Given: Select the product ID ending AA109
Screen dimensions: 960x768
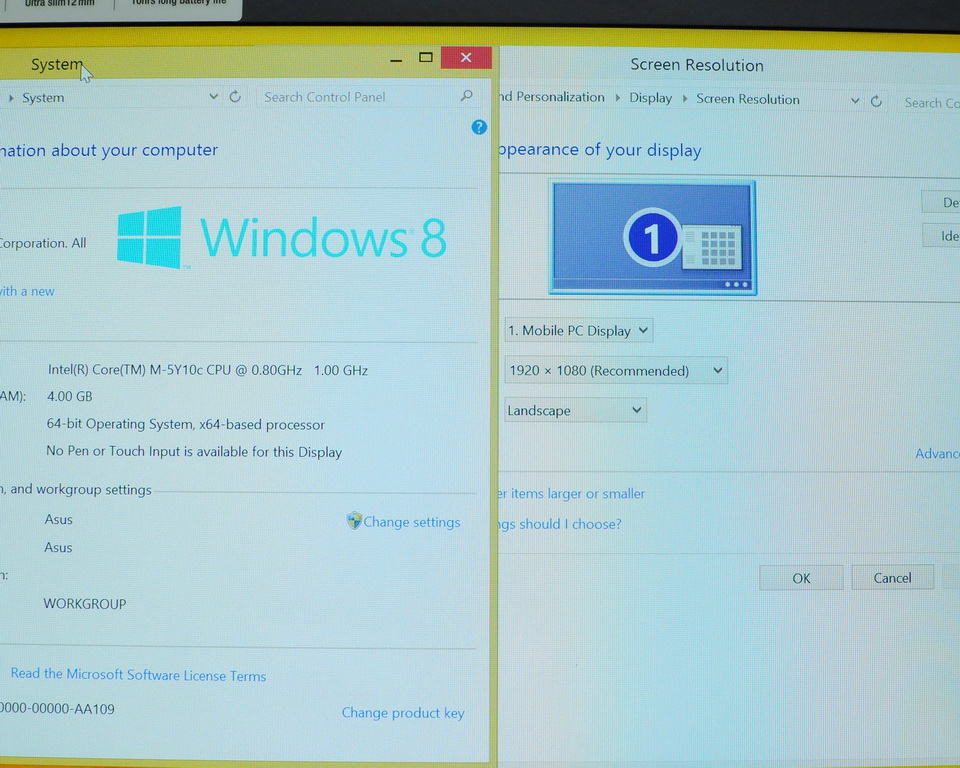Looking at the screenshot, I should (x=57, y=709).
